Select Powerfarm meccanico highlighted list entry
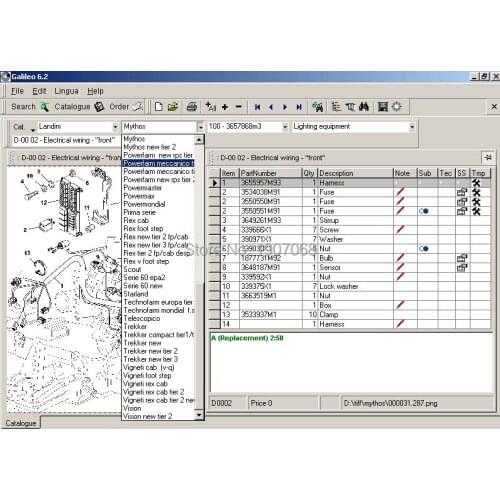500x500 pixels. click(x=158, y=163)
